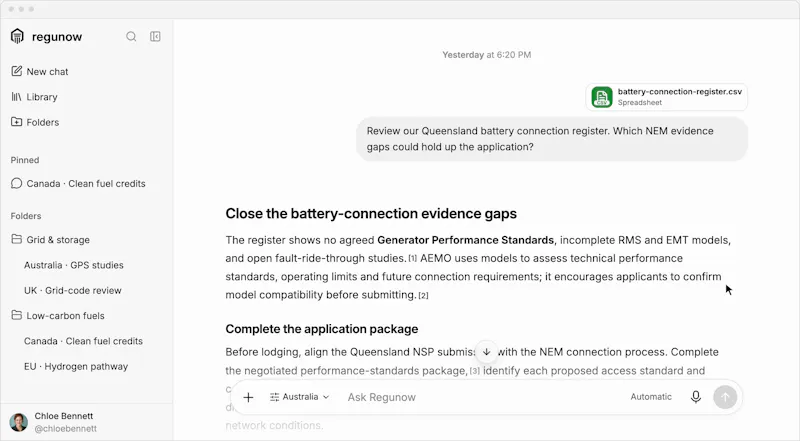Screen dimensions: 800x441
Task: Open citation reference [2]
Action: (423, 296)
